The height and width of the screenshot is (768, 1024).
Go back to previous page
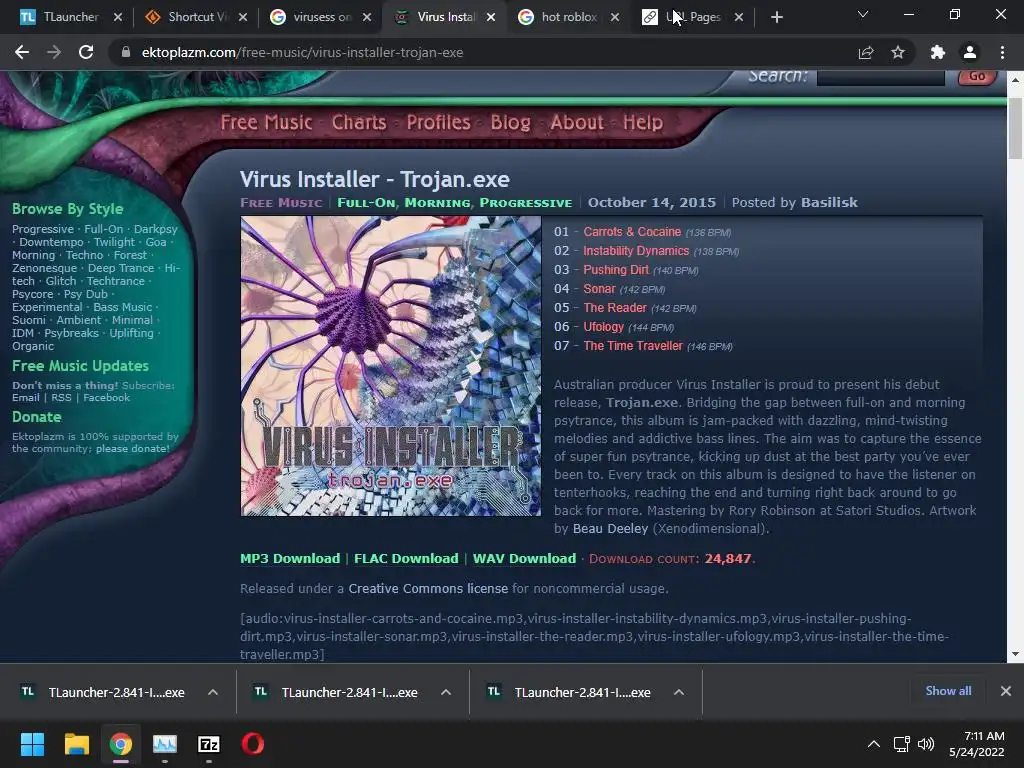pyautogui.click(x=22, y=52)
